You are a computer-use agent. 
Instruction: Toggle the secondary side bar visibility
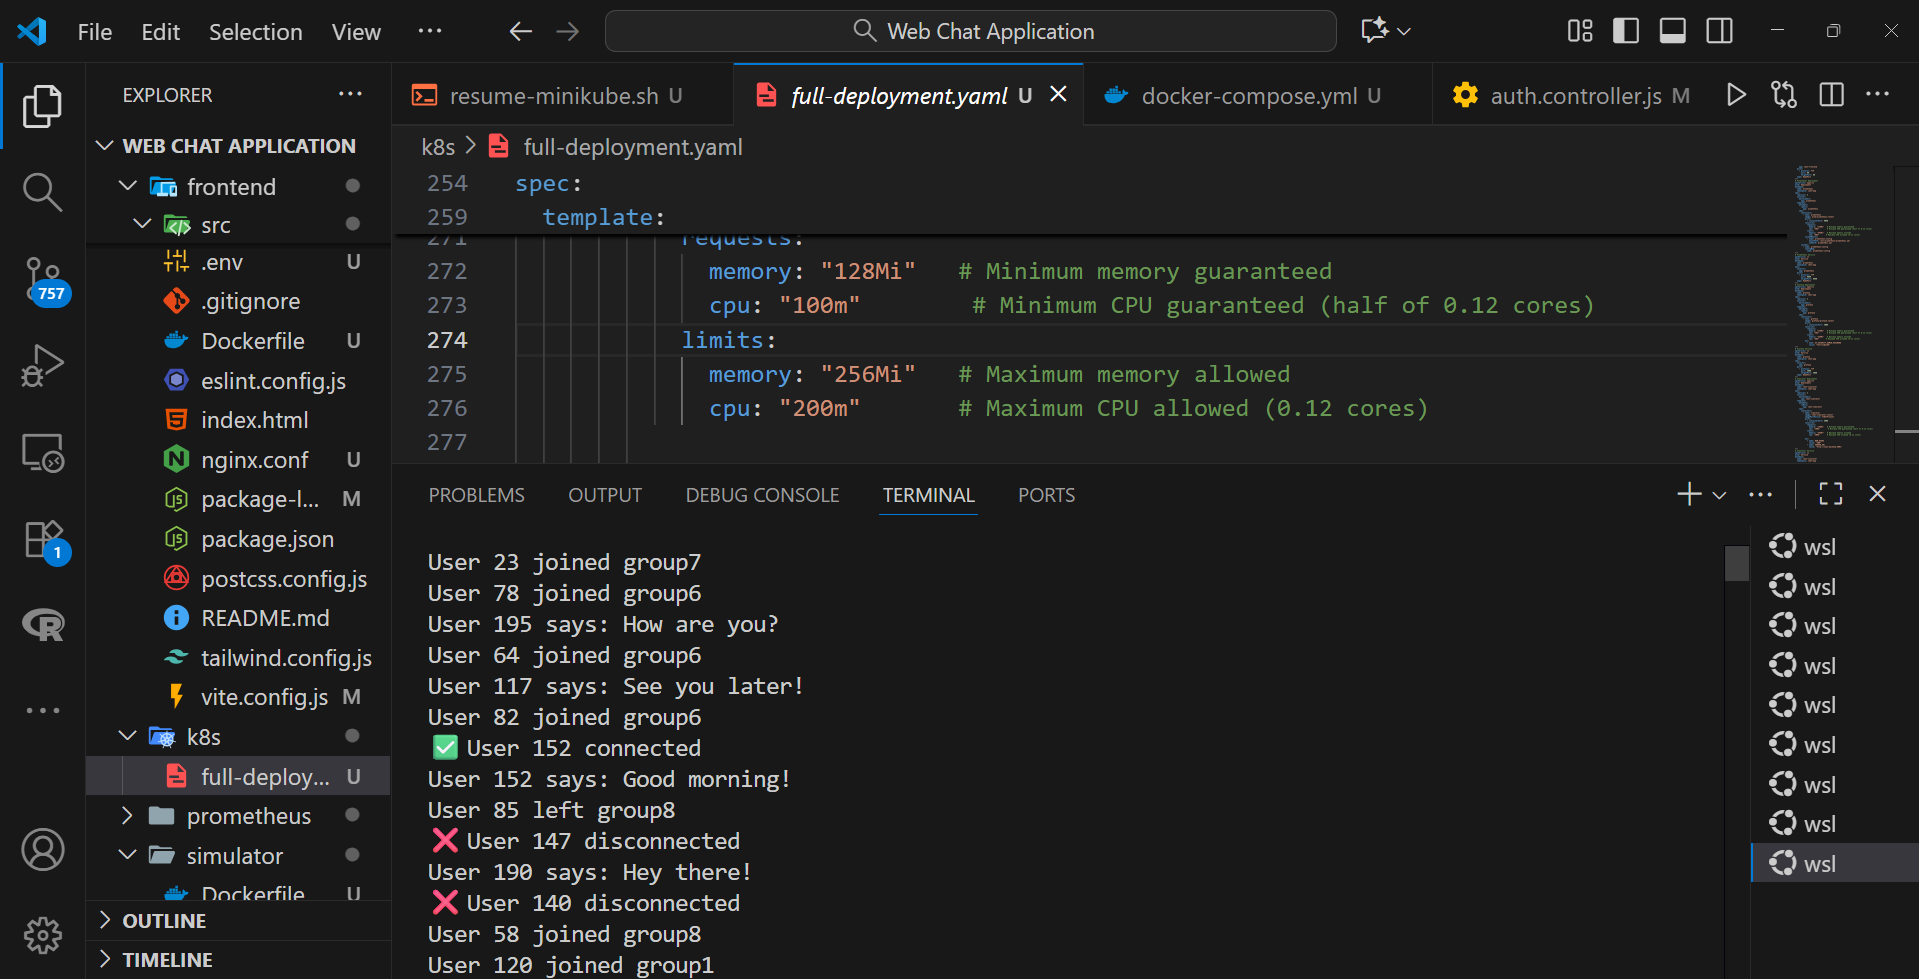click(1719, 31)
